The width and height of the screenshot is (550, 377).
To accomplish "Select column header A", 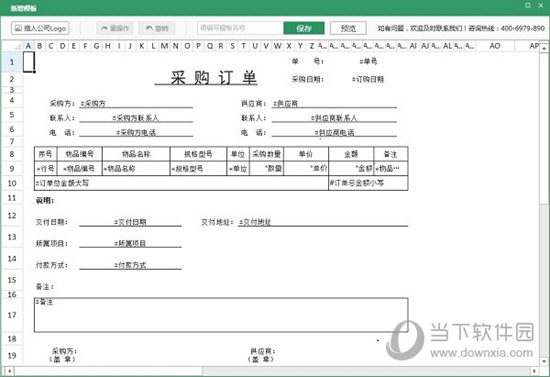I will click(28, 46).
